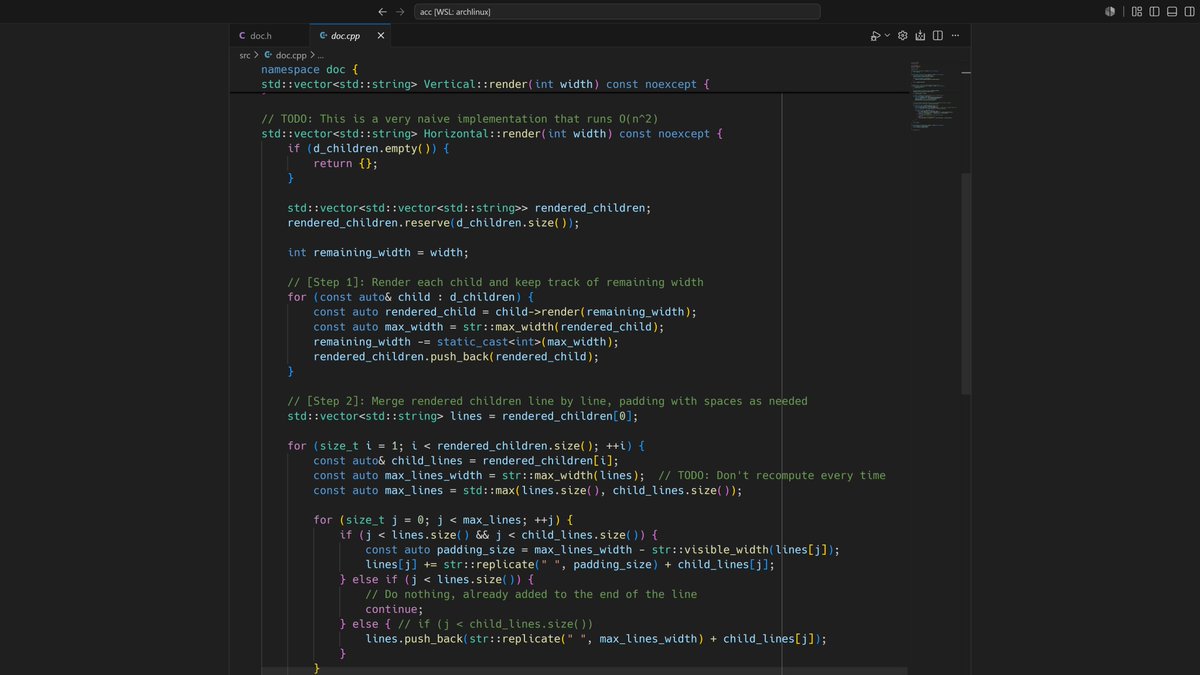Toggle the bottom panel visibility
The width and height of the screenshot is (1200, 675).
1172,11
